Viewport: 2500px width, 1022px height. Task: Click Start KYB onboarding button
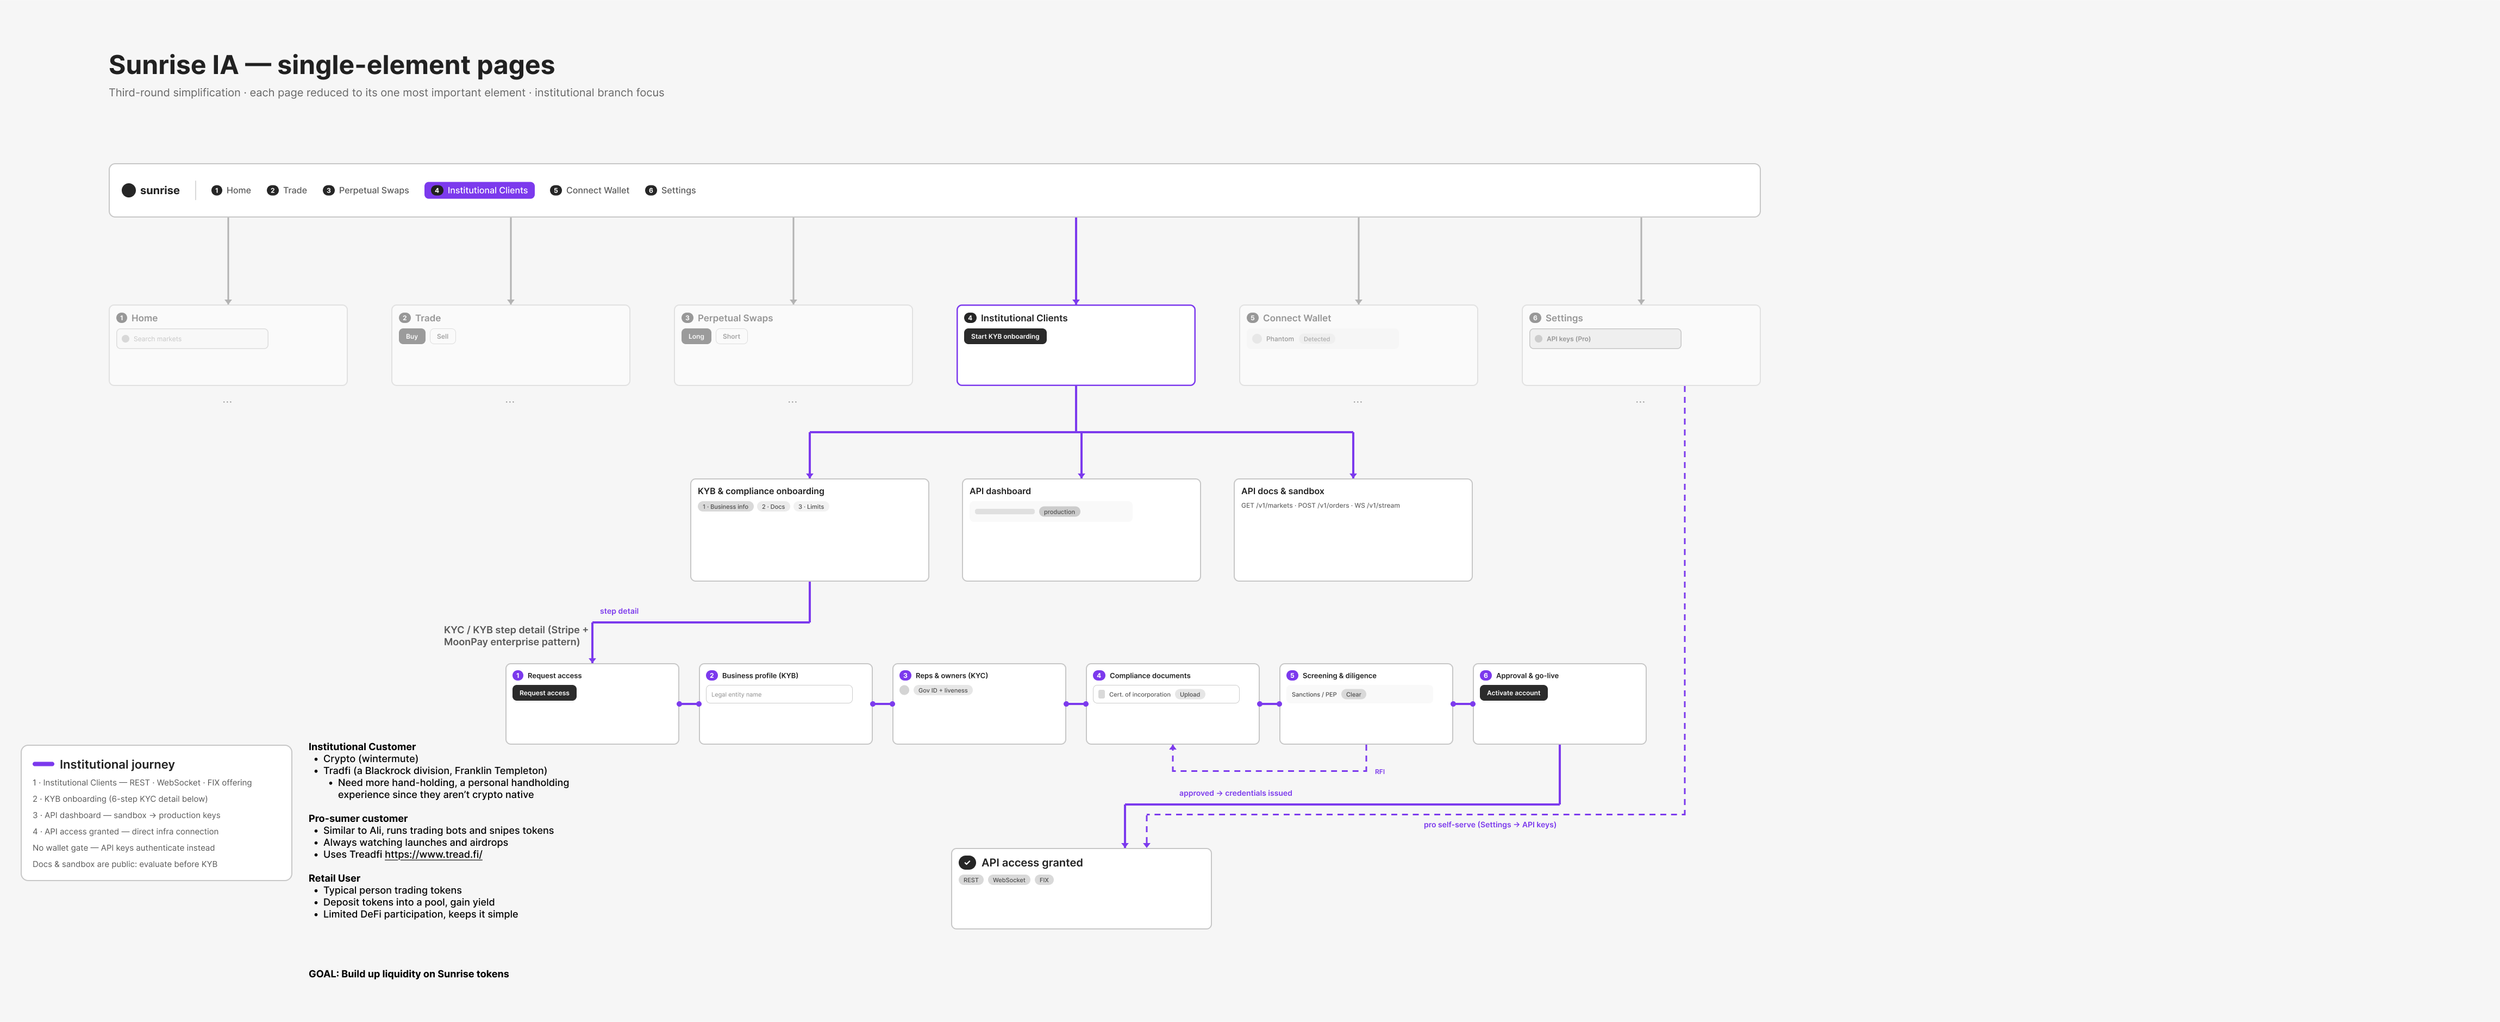[1005, 336]
